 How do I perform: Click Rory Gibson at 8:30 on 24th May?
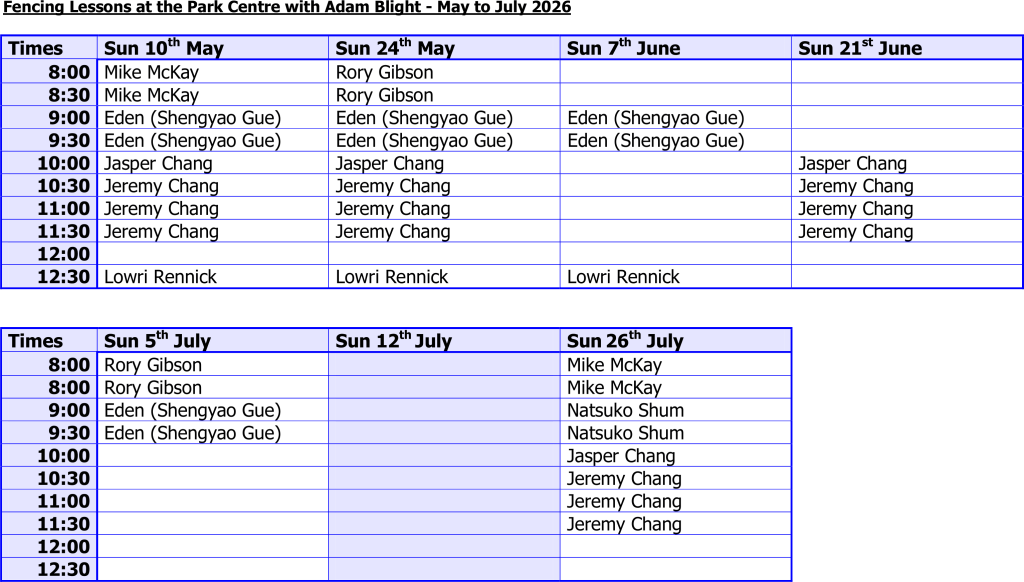coord(384,95)
